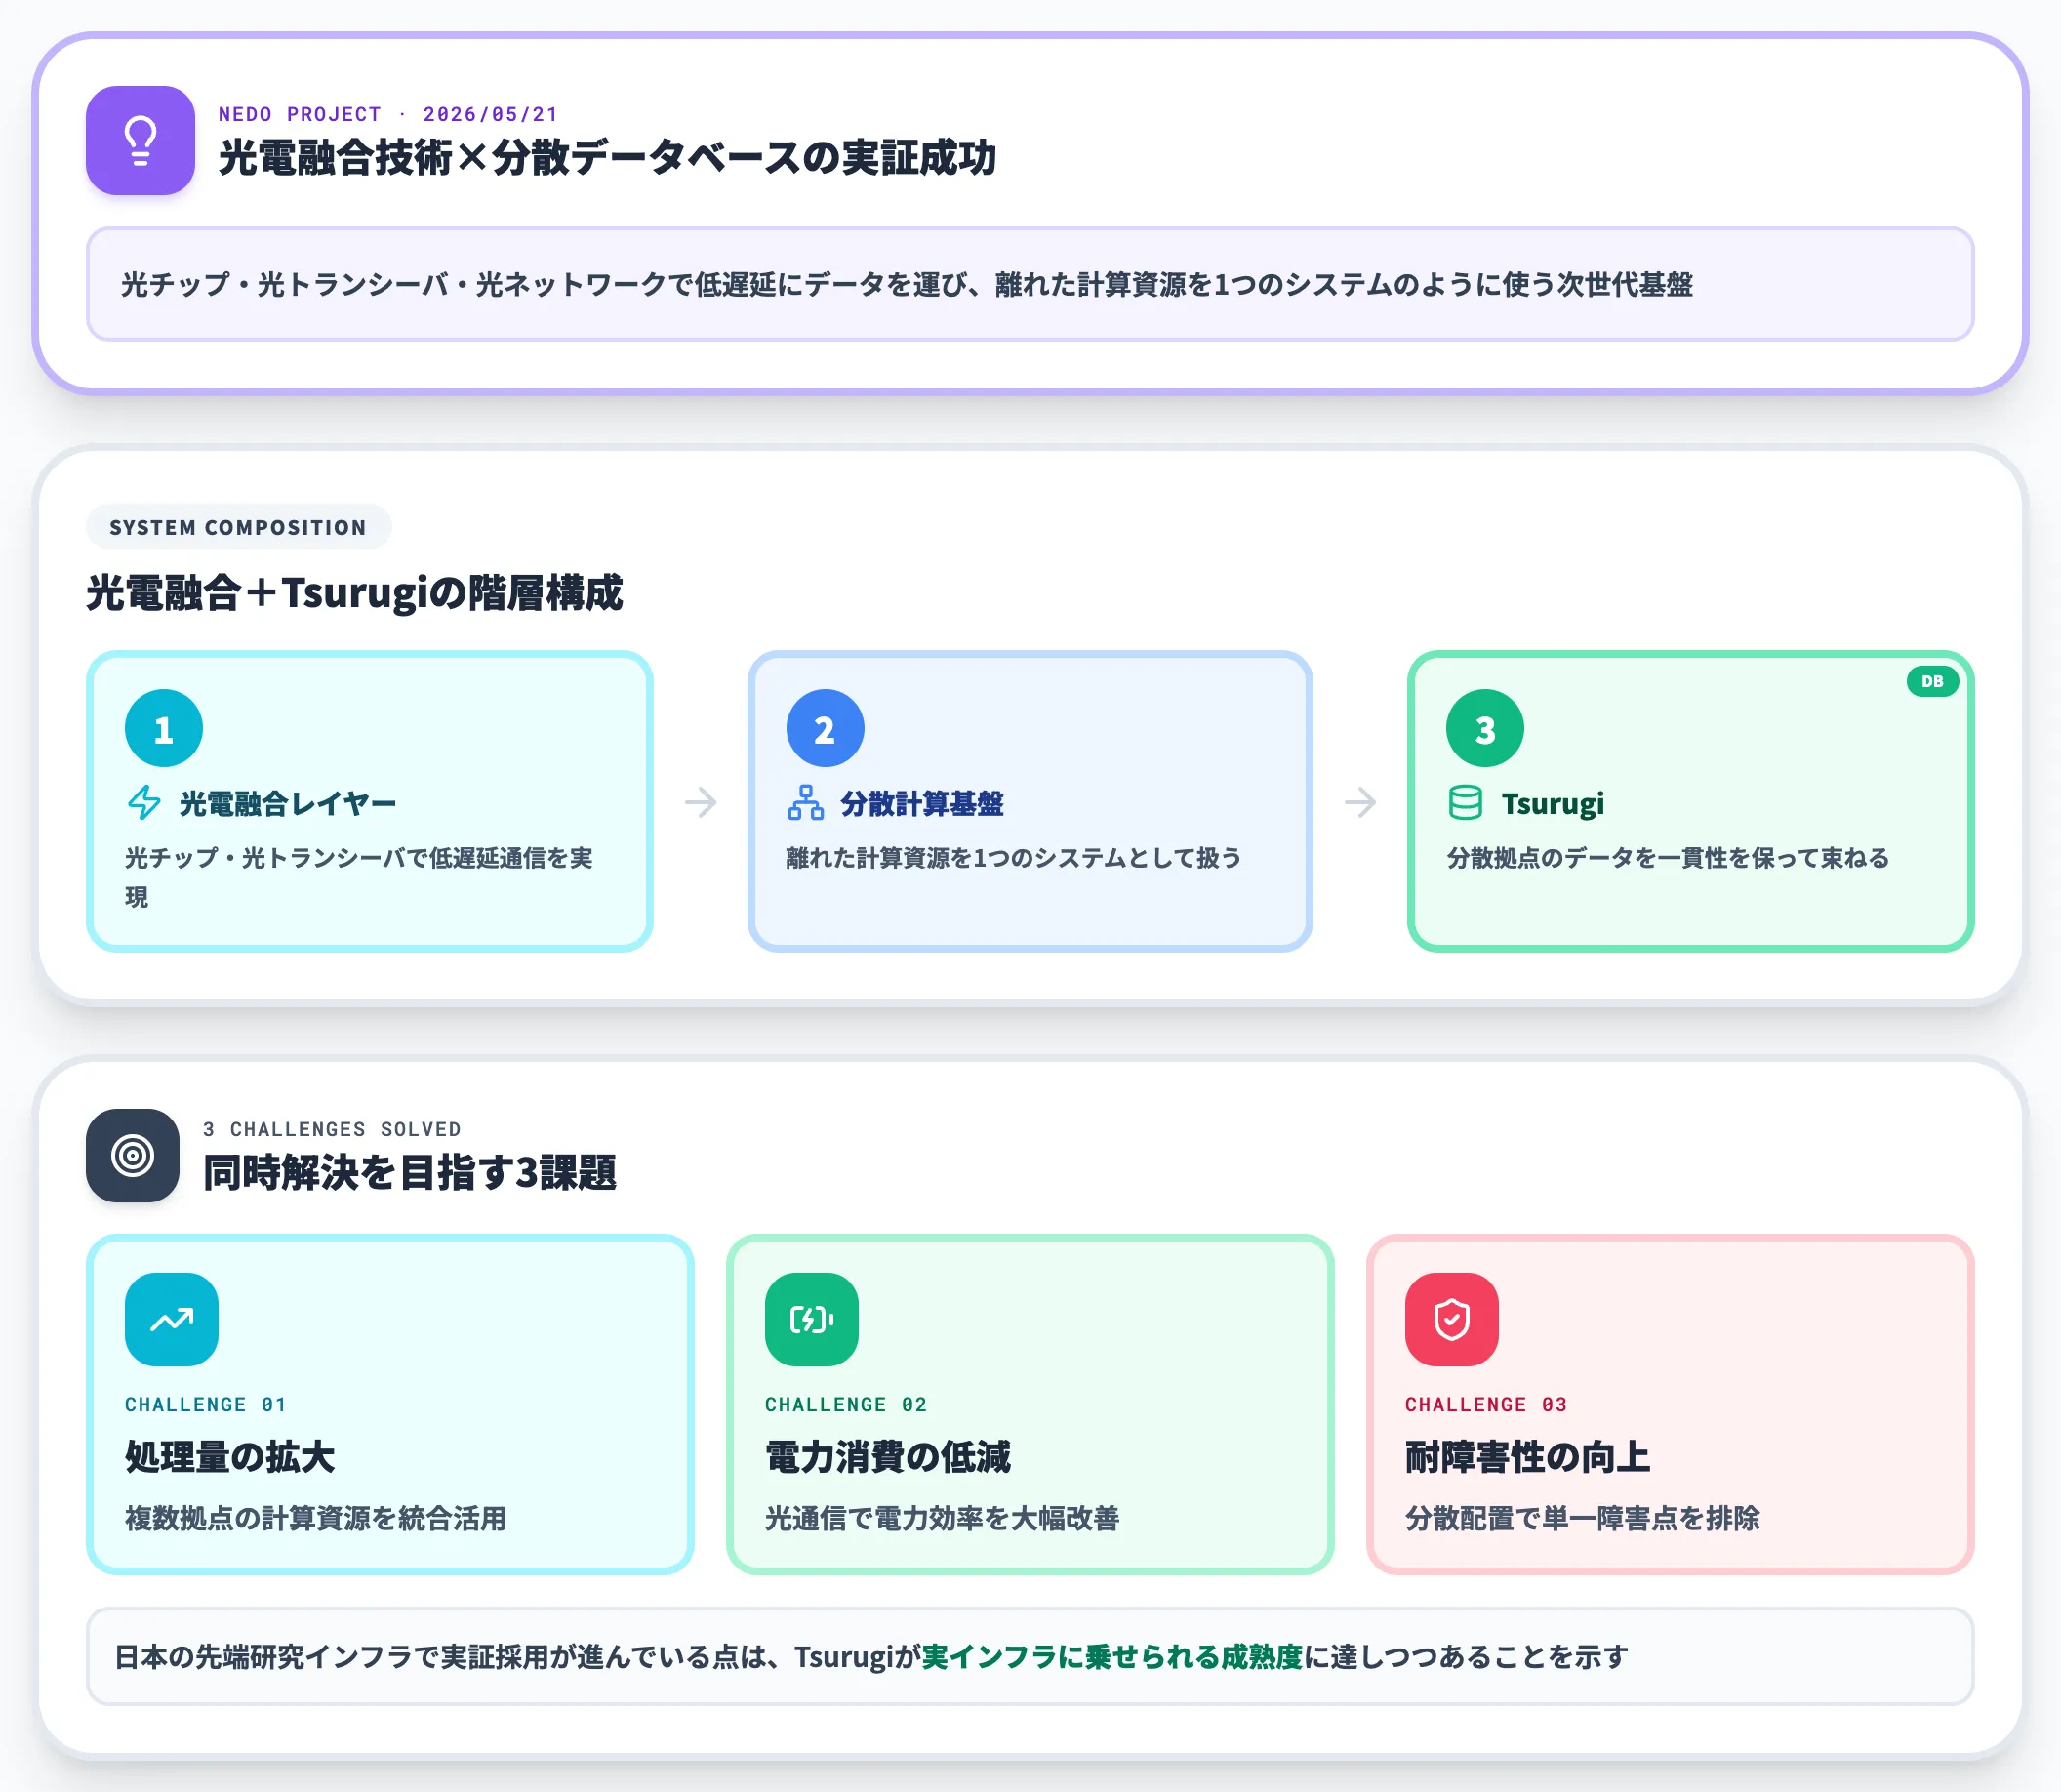Click the blue number 2 circle badge

click(x=825, y=729)
